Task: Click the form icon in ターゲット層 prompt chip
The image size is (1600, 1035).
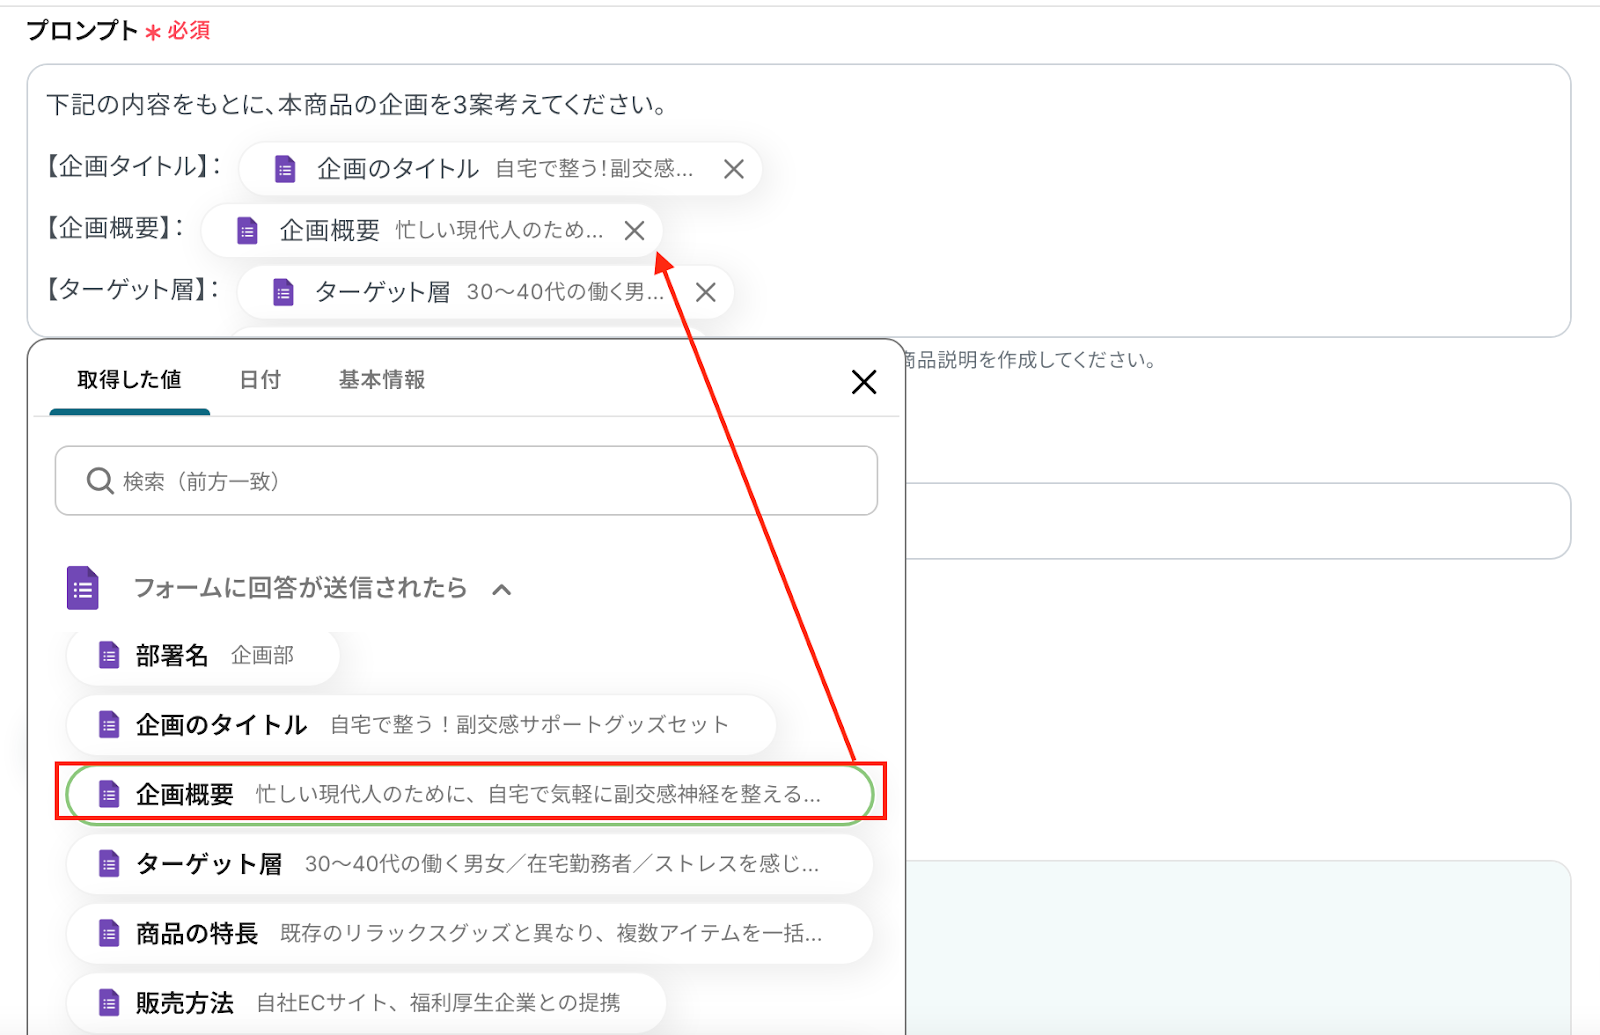Action: point(283,292)
